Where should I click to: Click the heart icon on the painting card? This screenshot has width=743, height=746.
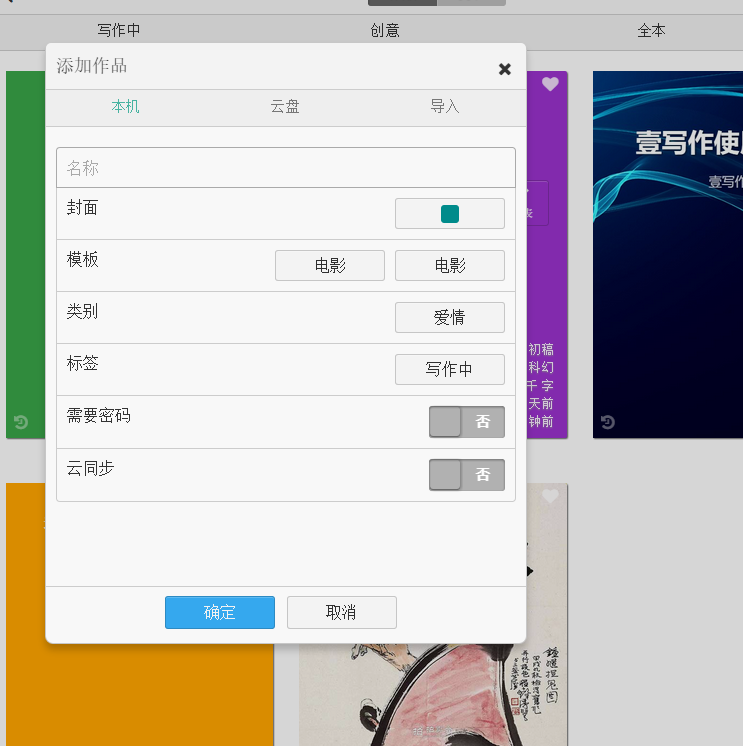[x=550, y=496]
